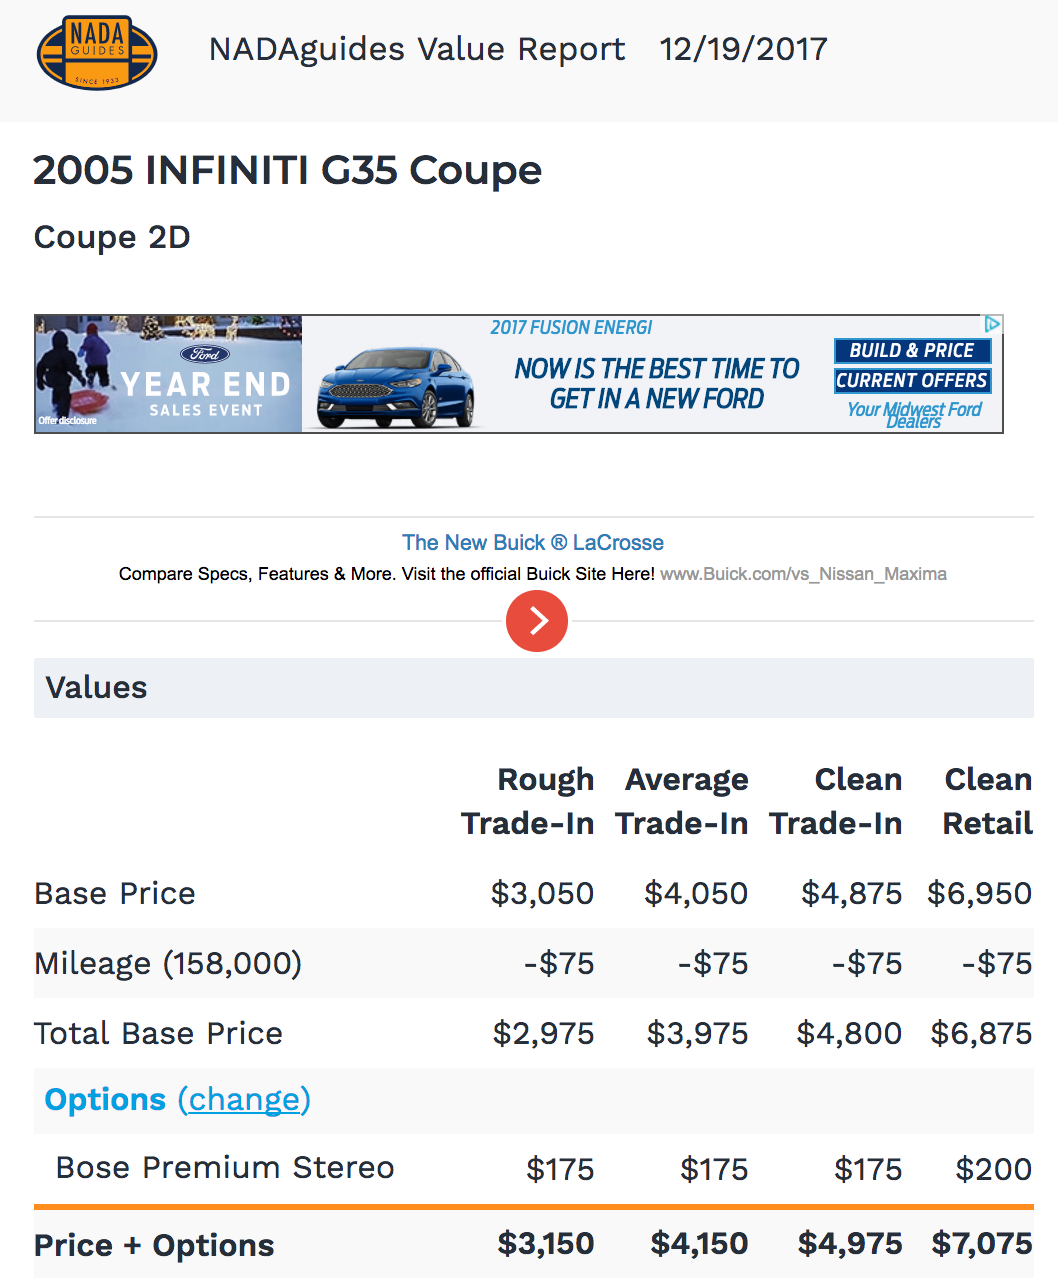Visit the www.Buick.com/vs_Nissan_Maxima URL
Image resolution: width=1058 pixels, height=1278 pixels.
(803, 574)
